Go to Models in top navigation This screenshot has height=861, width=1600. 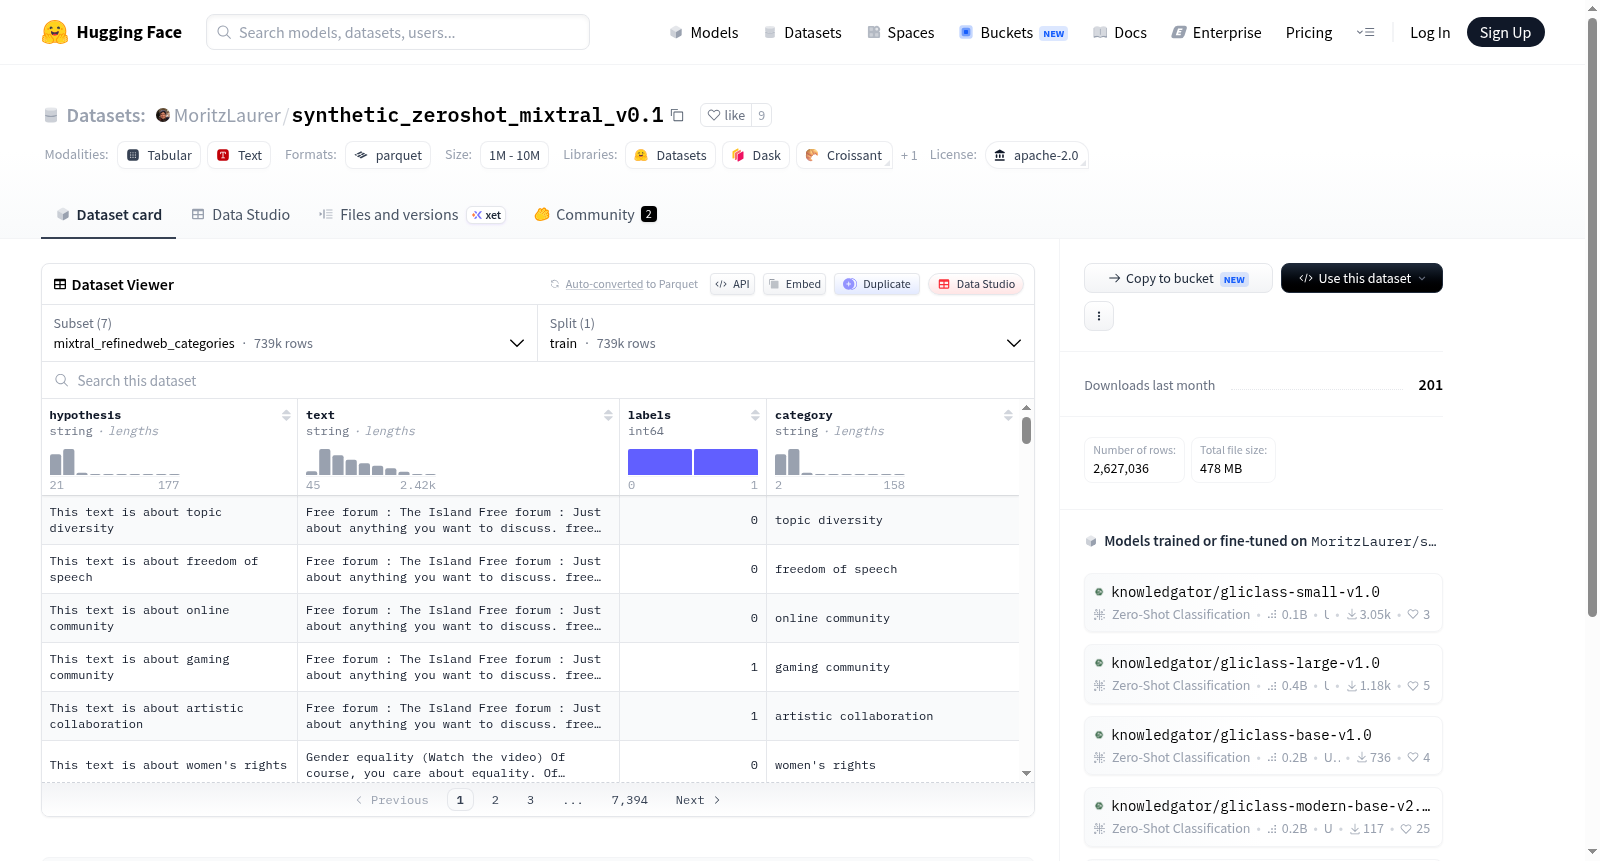tap(704, 32)
